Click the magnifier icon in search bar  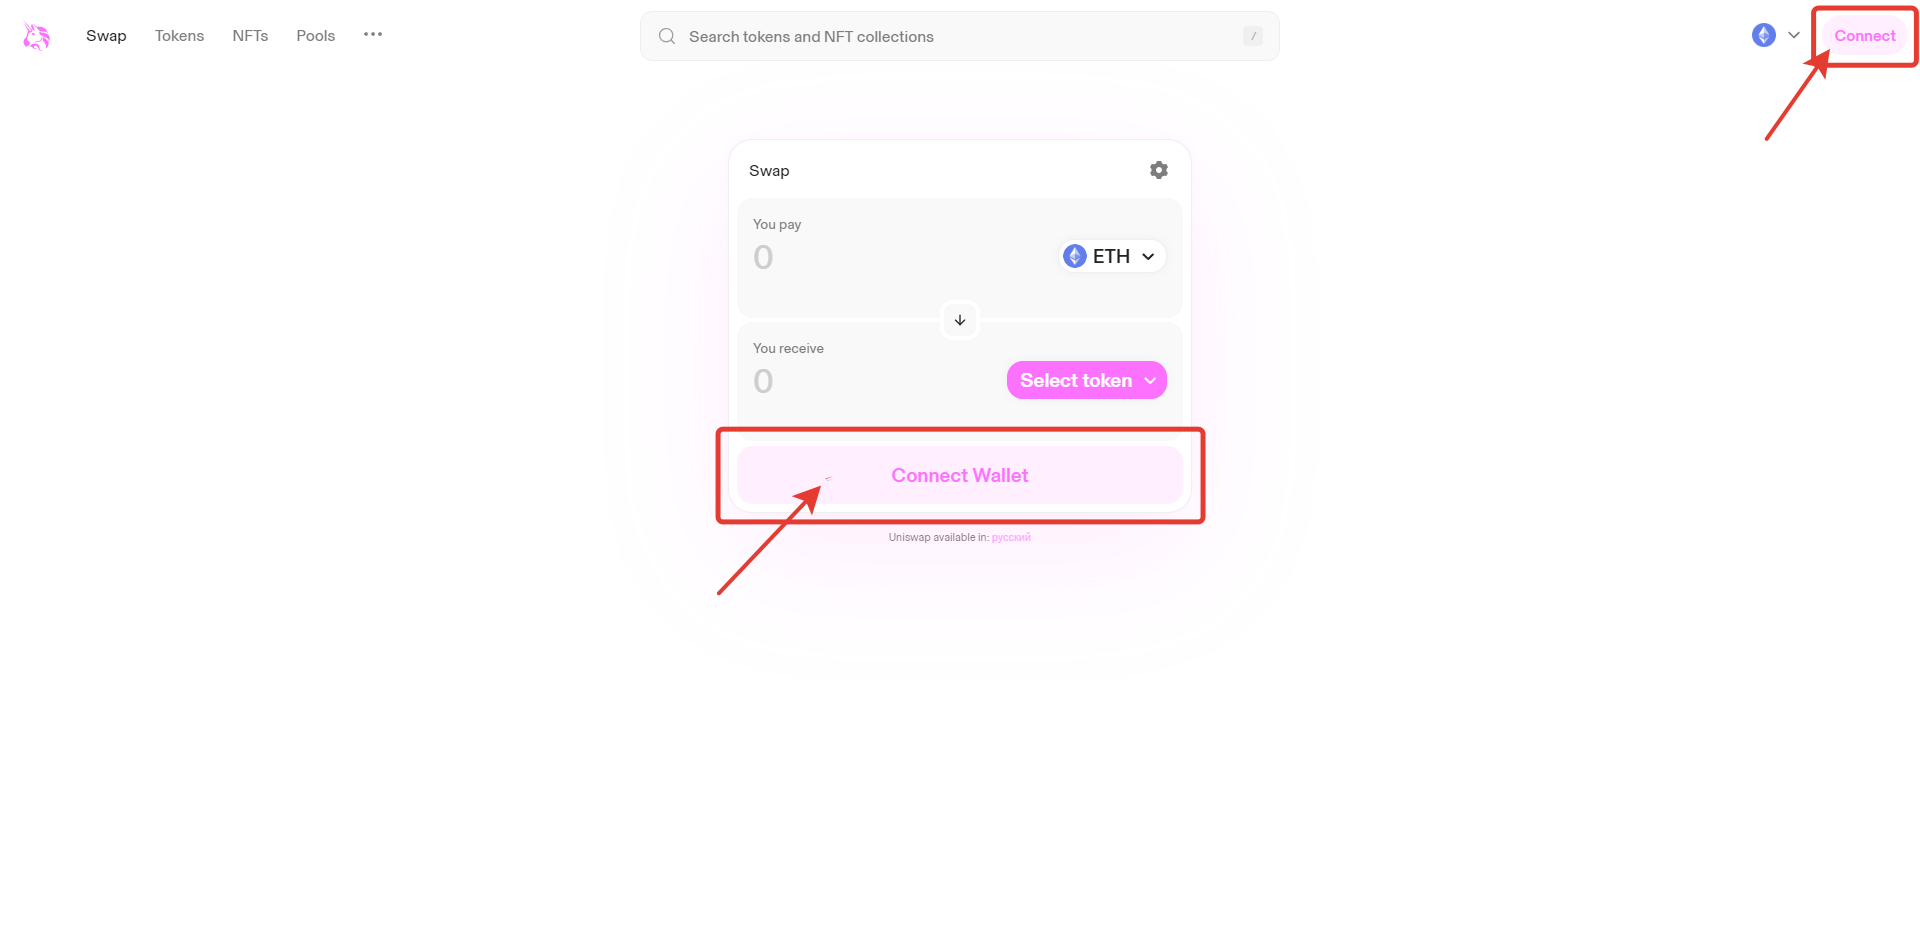coord(667,37)
